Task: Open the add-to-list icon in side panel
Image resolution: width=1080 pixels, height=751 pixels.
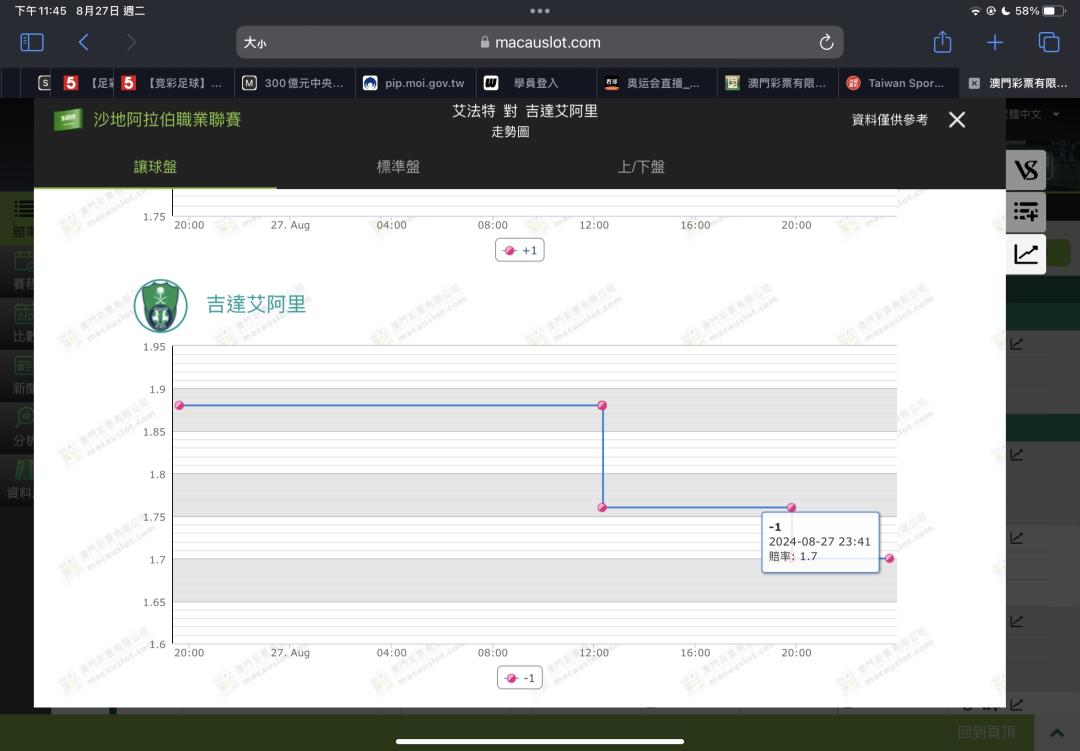Action: [1026, 212]
